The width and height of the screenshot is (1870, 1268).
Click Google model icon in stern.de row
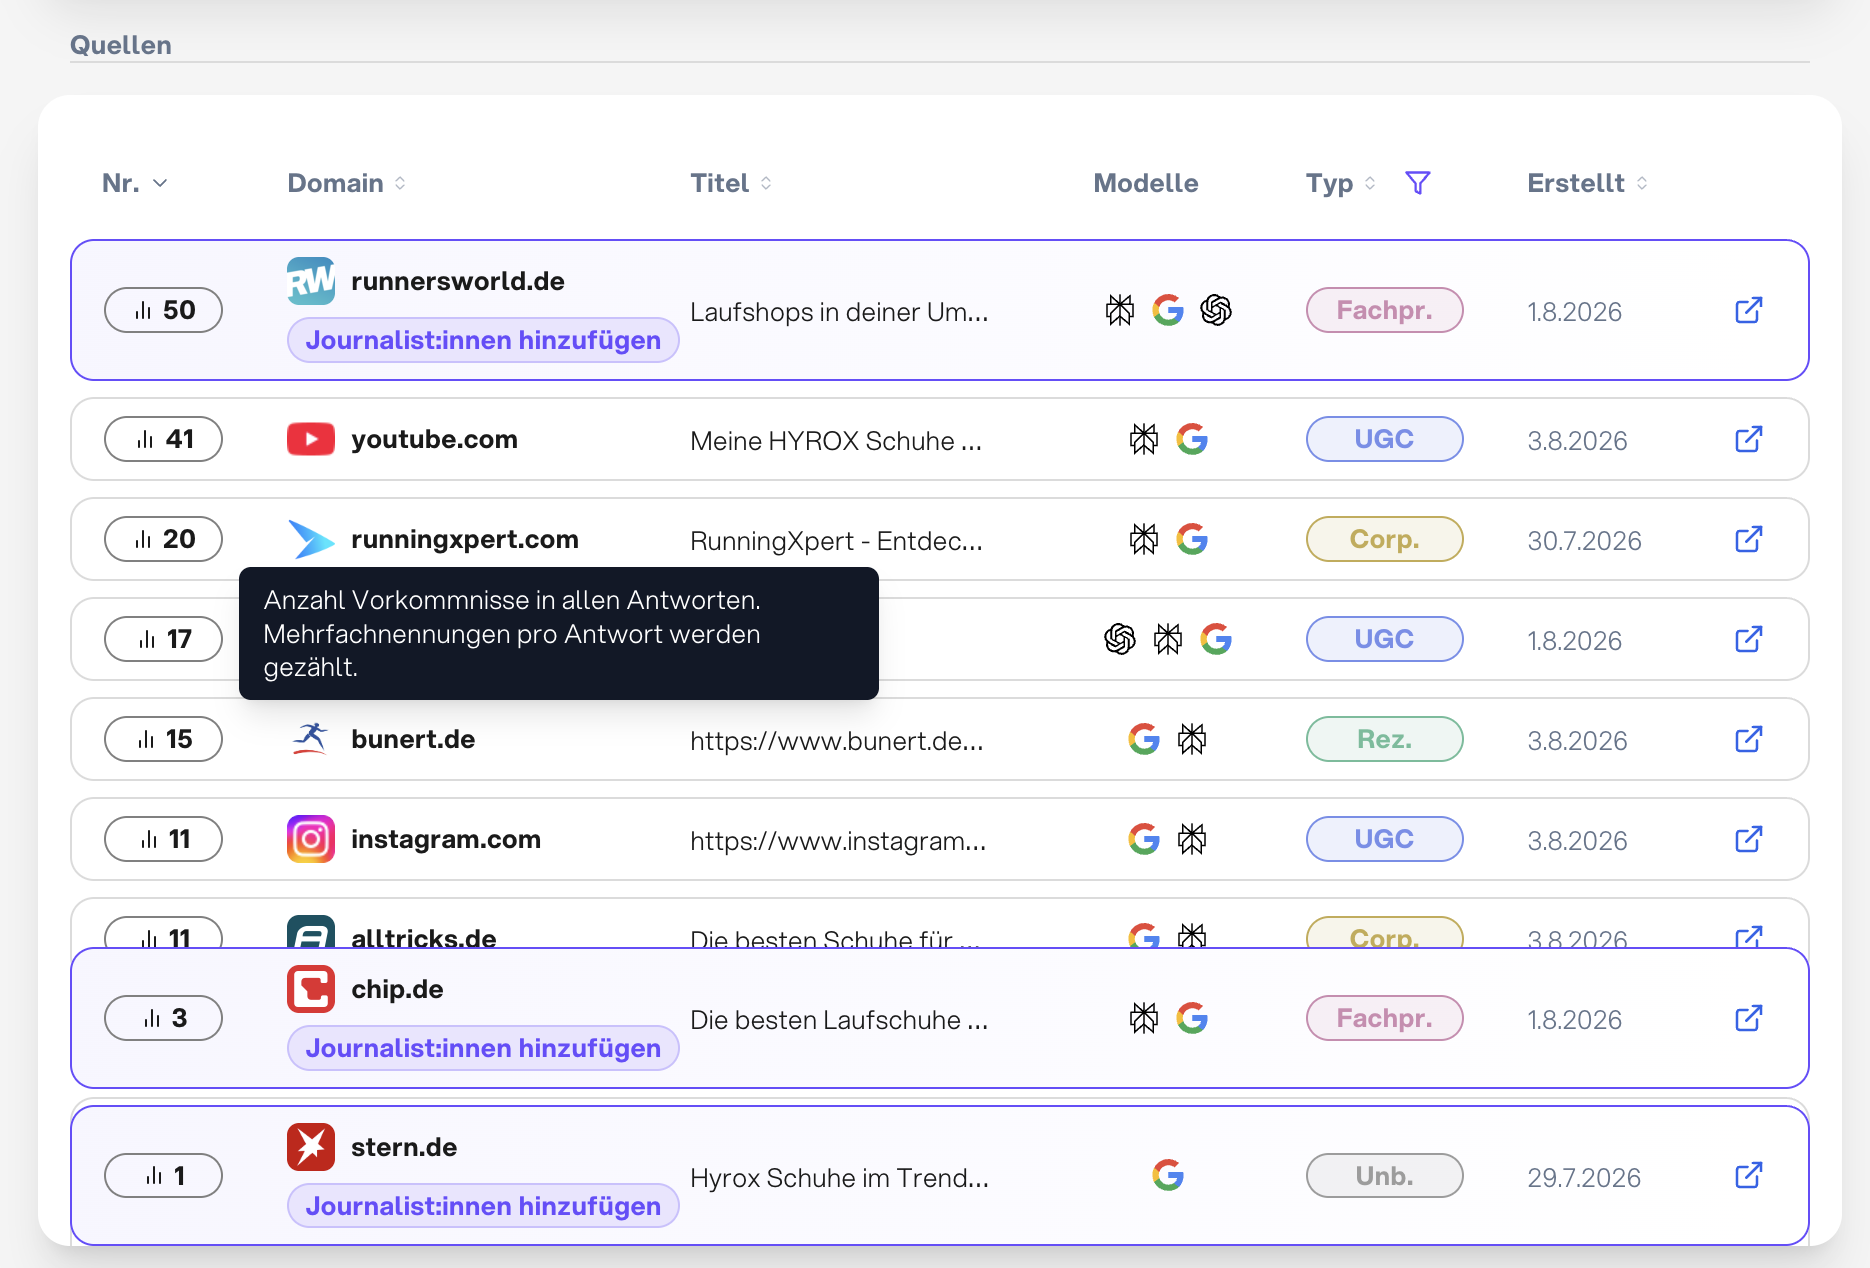[1168, 1175]
